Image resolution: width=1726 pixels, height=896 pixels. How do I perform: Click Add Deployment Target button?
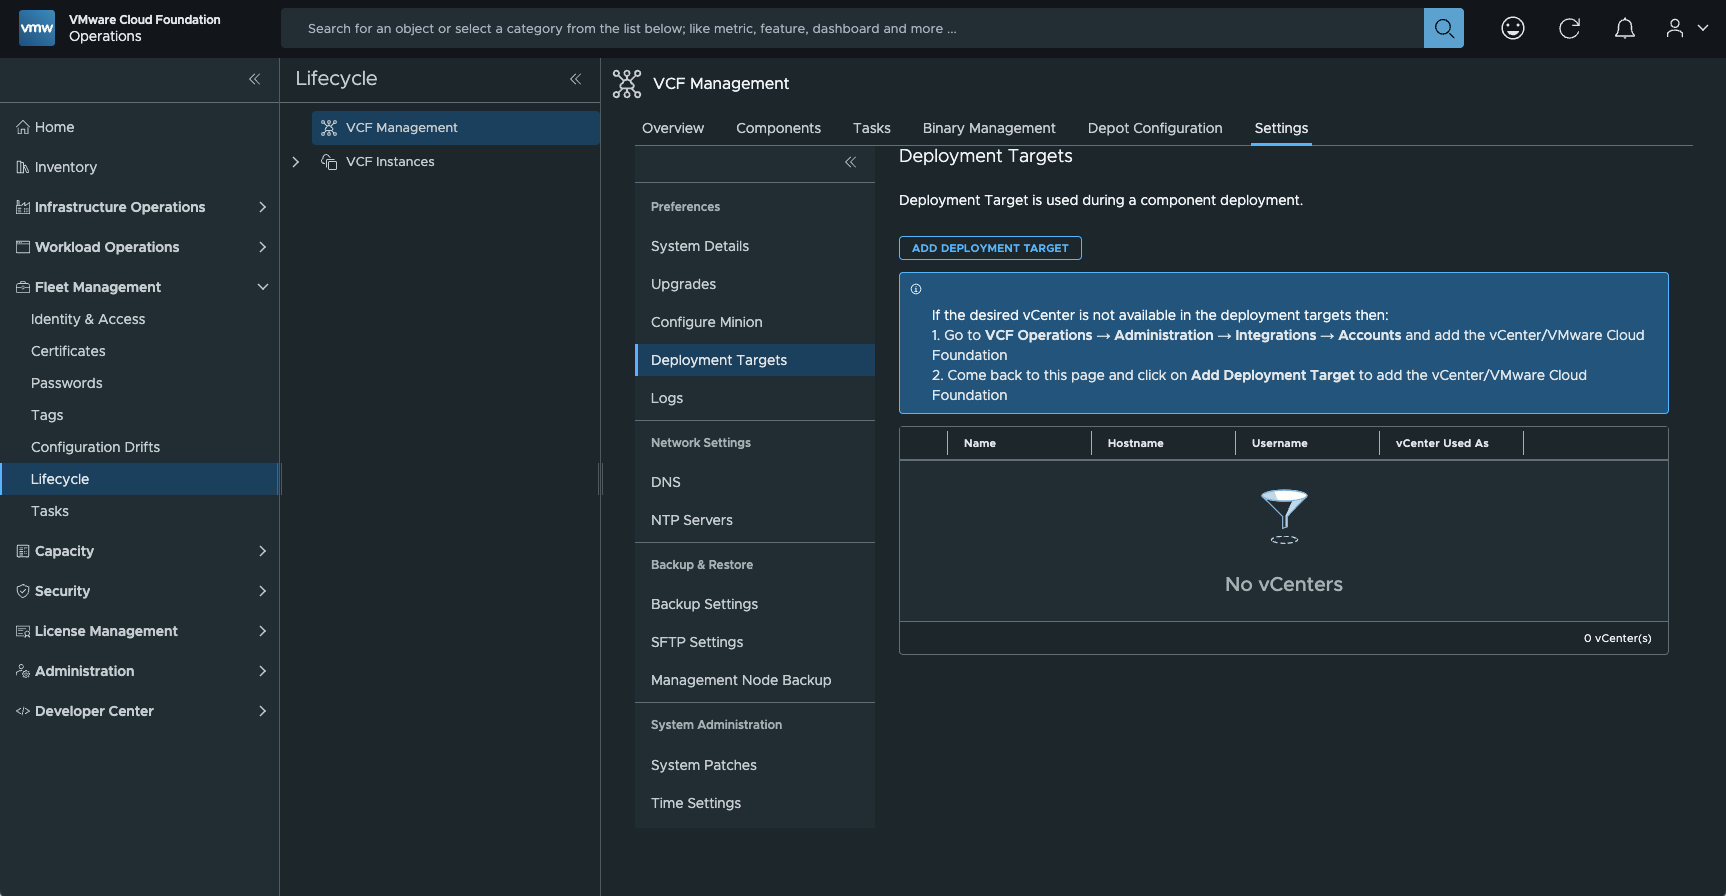pos(989,248)
